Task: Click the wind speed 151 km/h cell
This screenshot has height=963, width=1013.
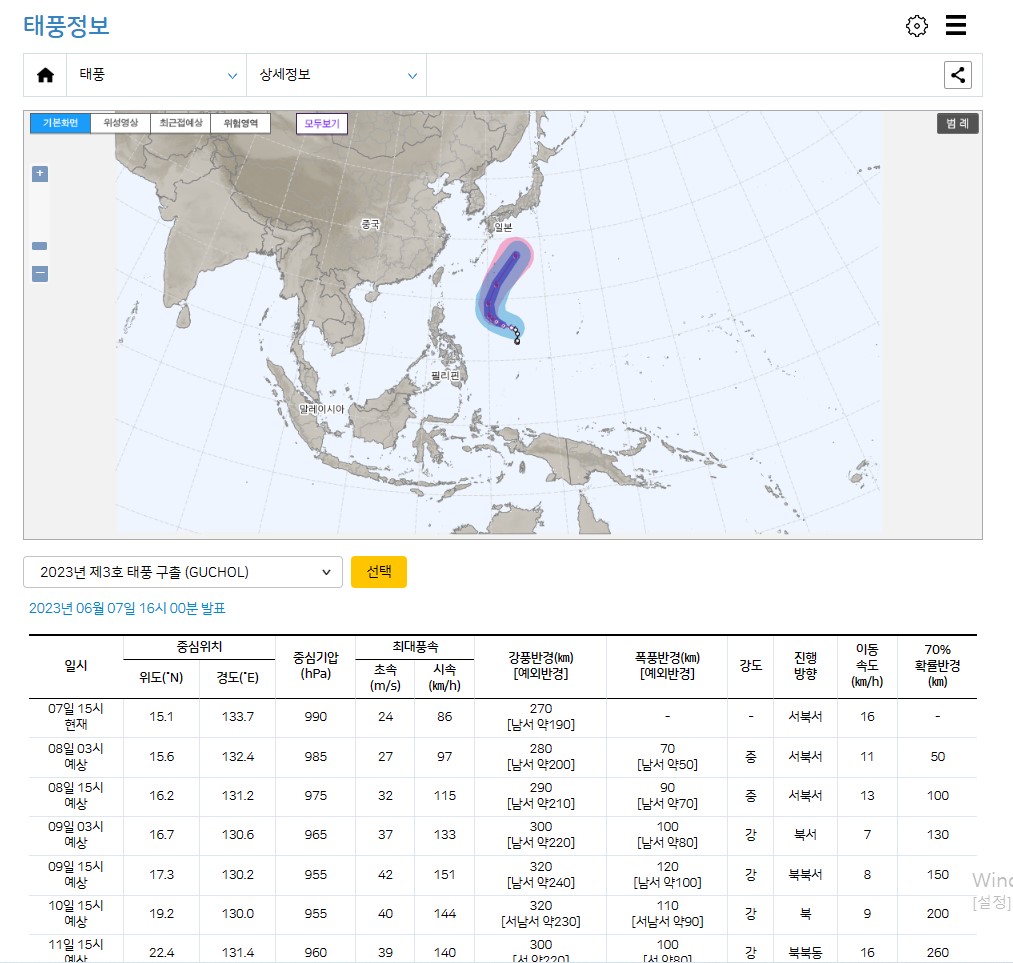Action: pos(444,875)
